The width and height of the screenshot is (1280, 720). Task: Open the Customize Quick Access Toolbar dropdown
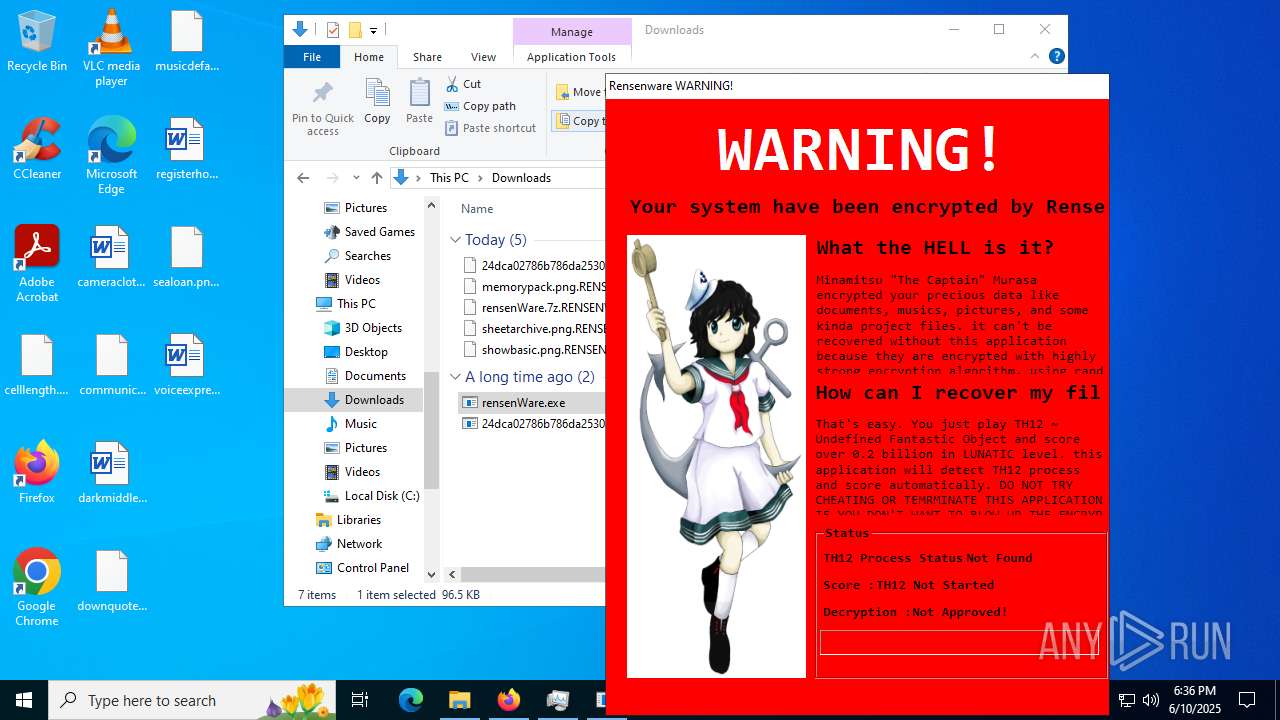374,31
